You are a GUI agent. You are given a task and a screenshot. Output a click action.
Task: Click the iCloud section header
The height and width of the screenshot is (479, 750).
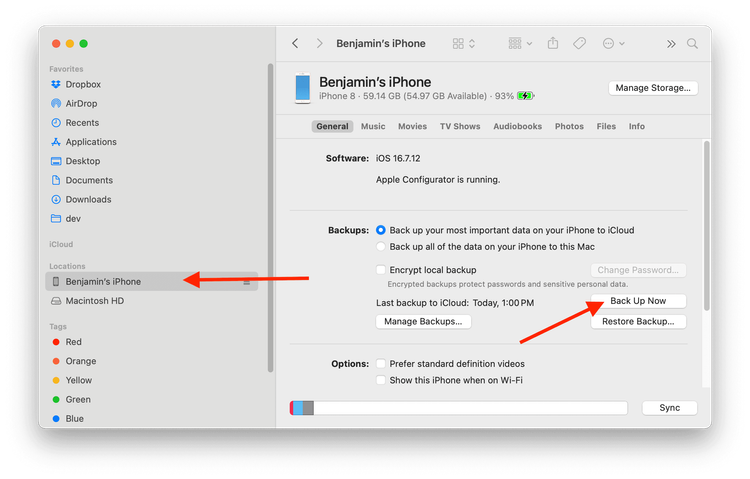click(x=61, y=244)
